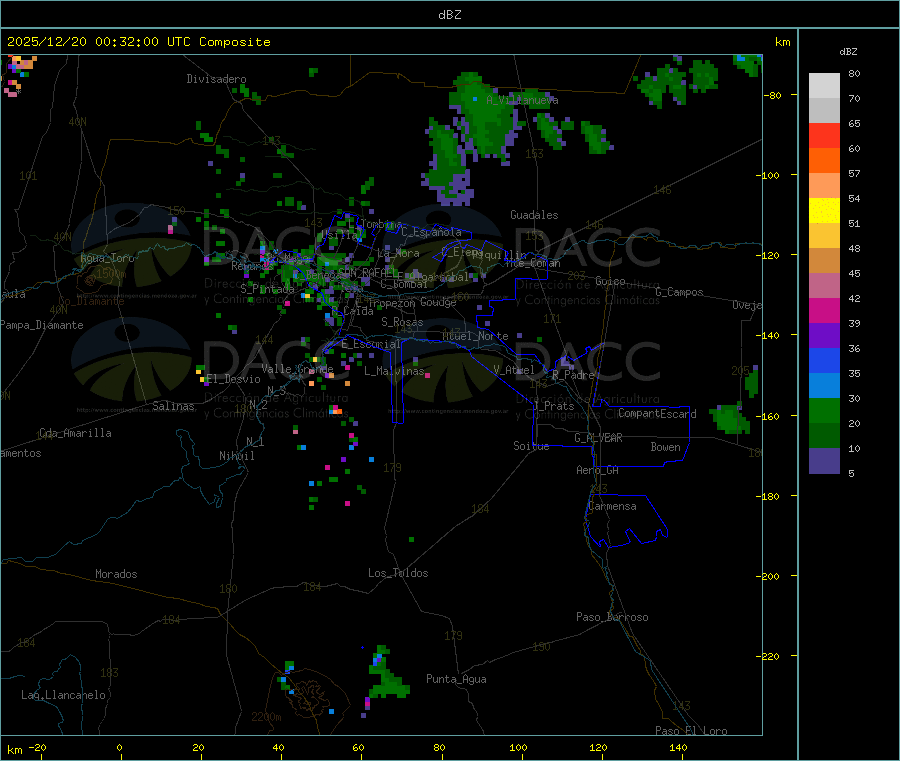Click the Paso_El_Loro label

(691, 731)
